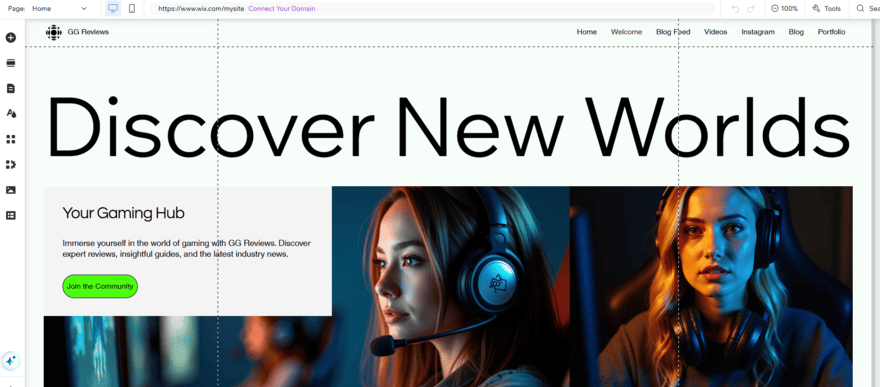
Task: Click the Portfolio nav menu item
Action: [x=831, y=32]
